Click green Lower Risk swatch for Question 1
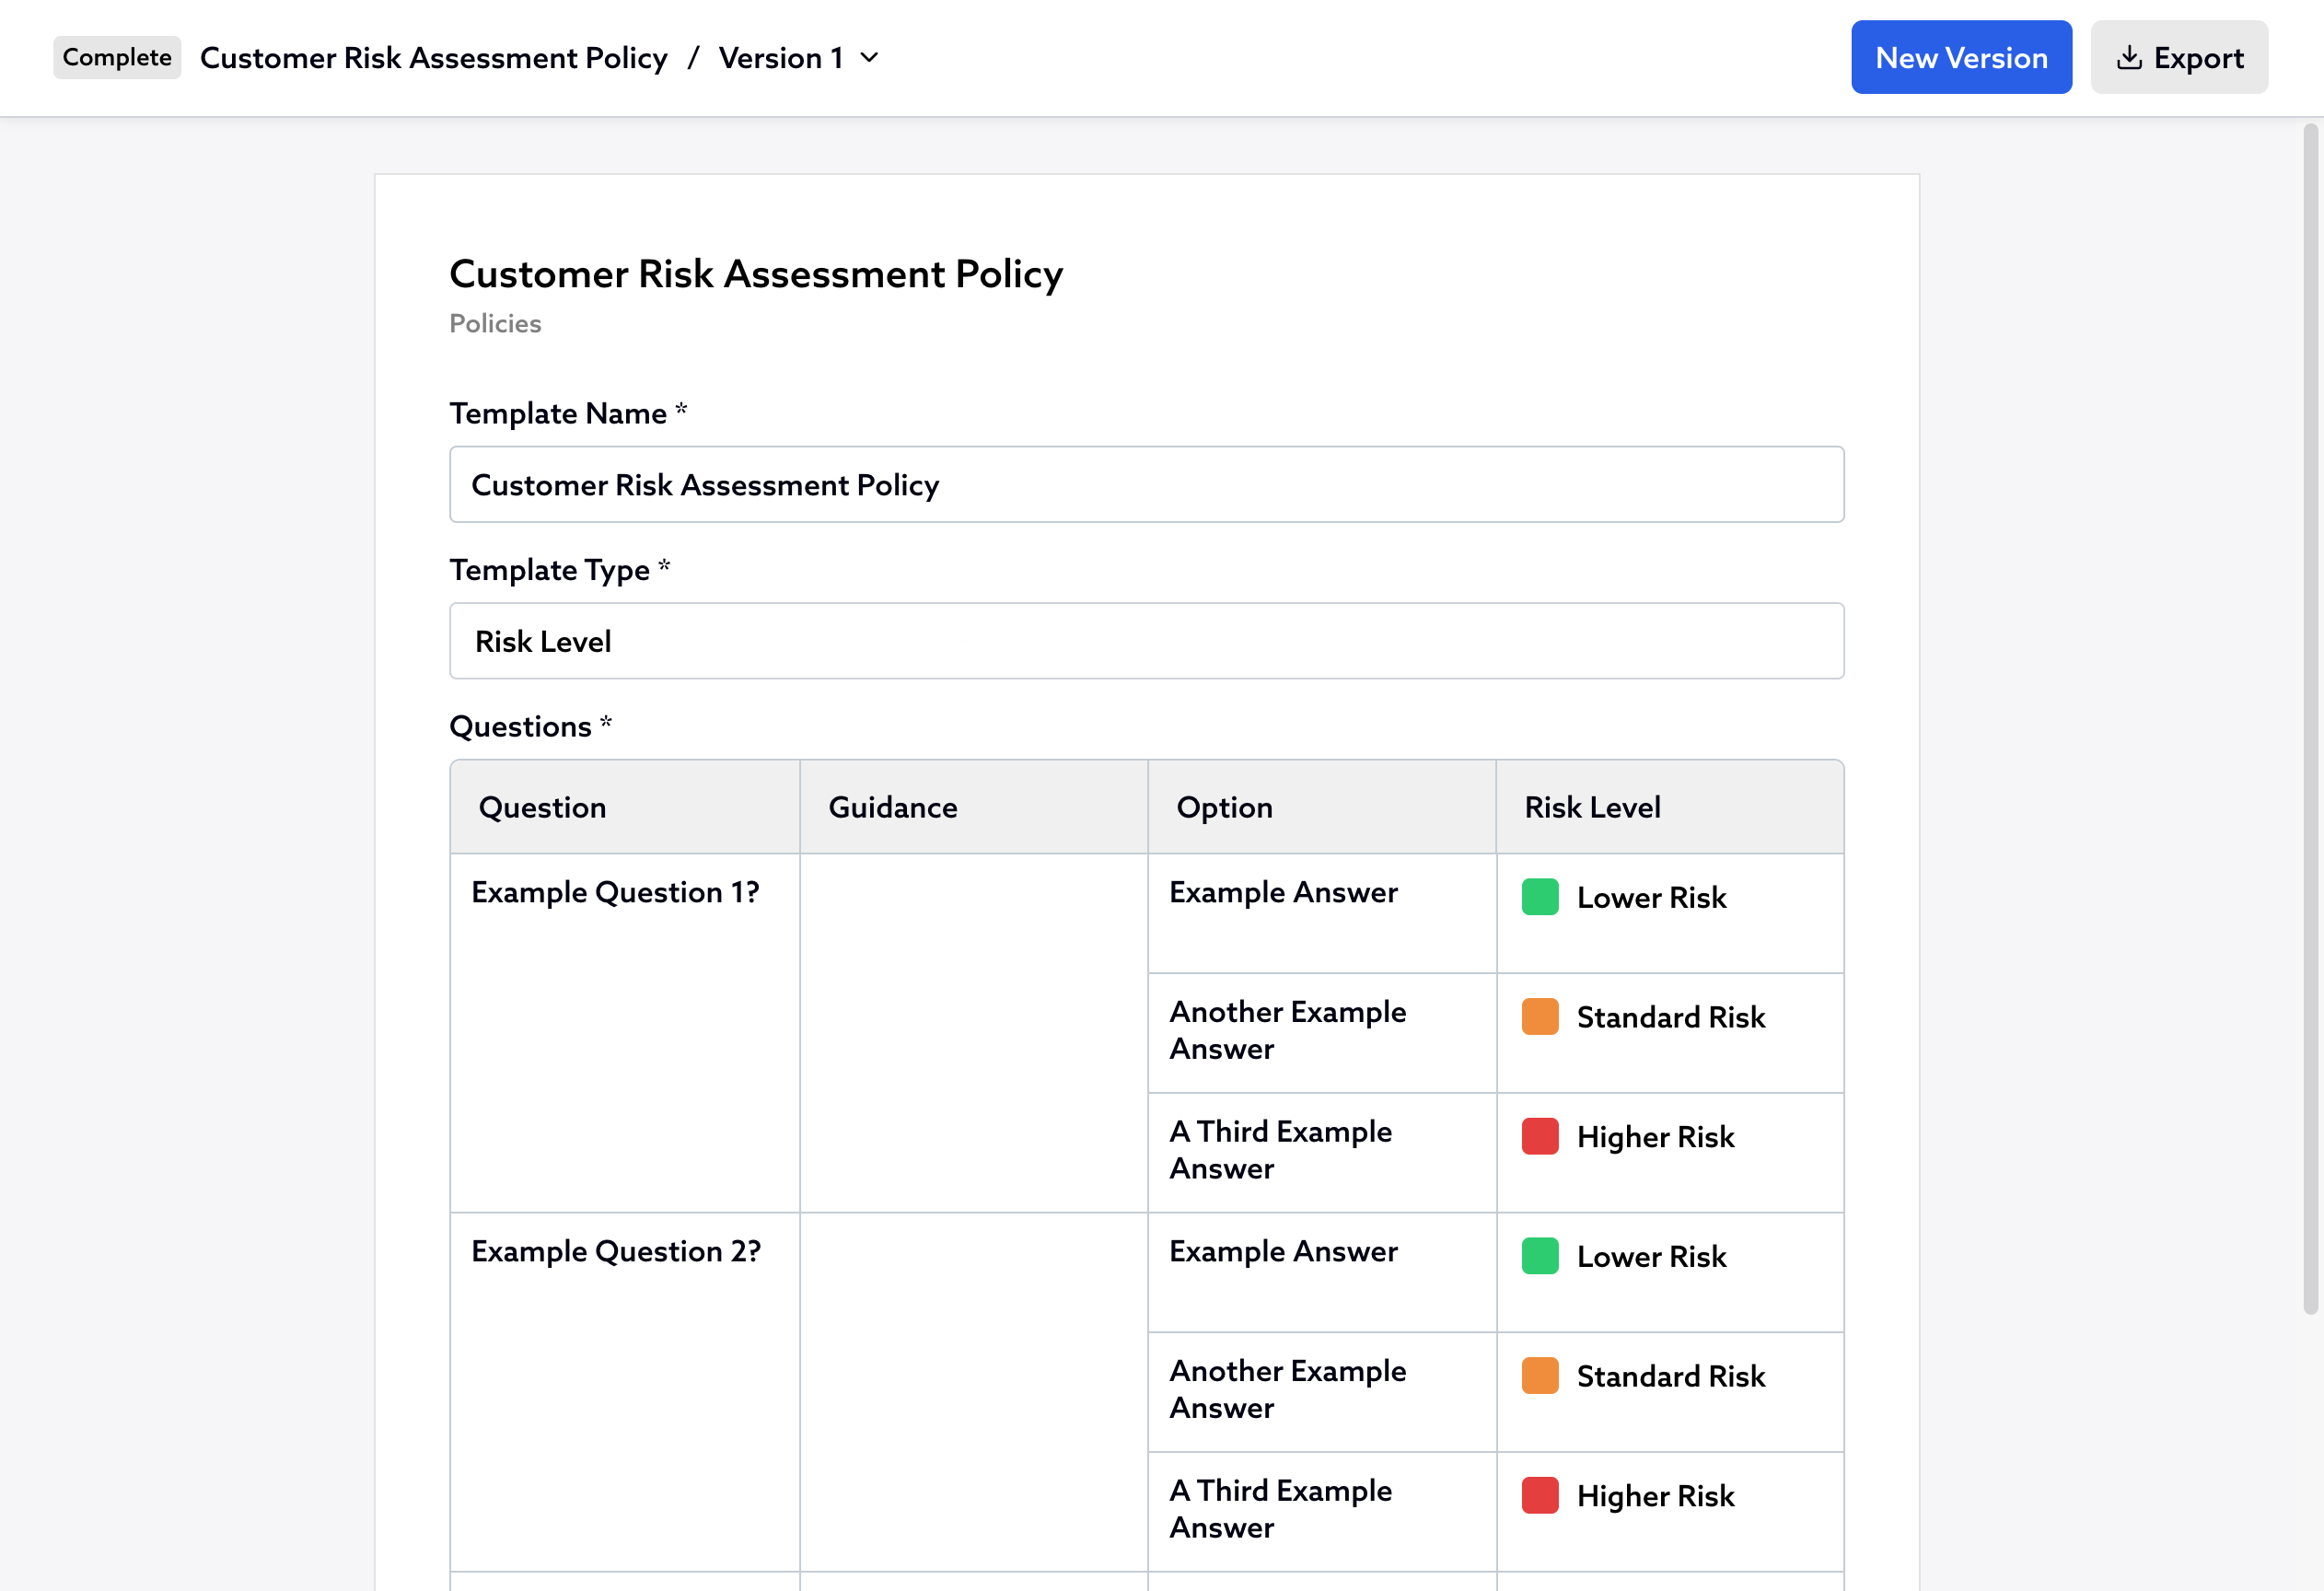 pos(1539,897)
